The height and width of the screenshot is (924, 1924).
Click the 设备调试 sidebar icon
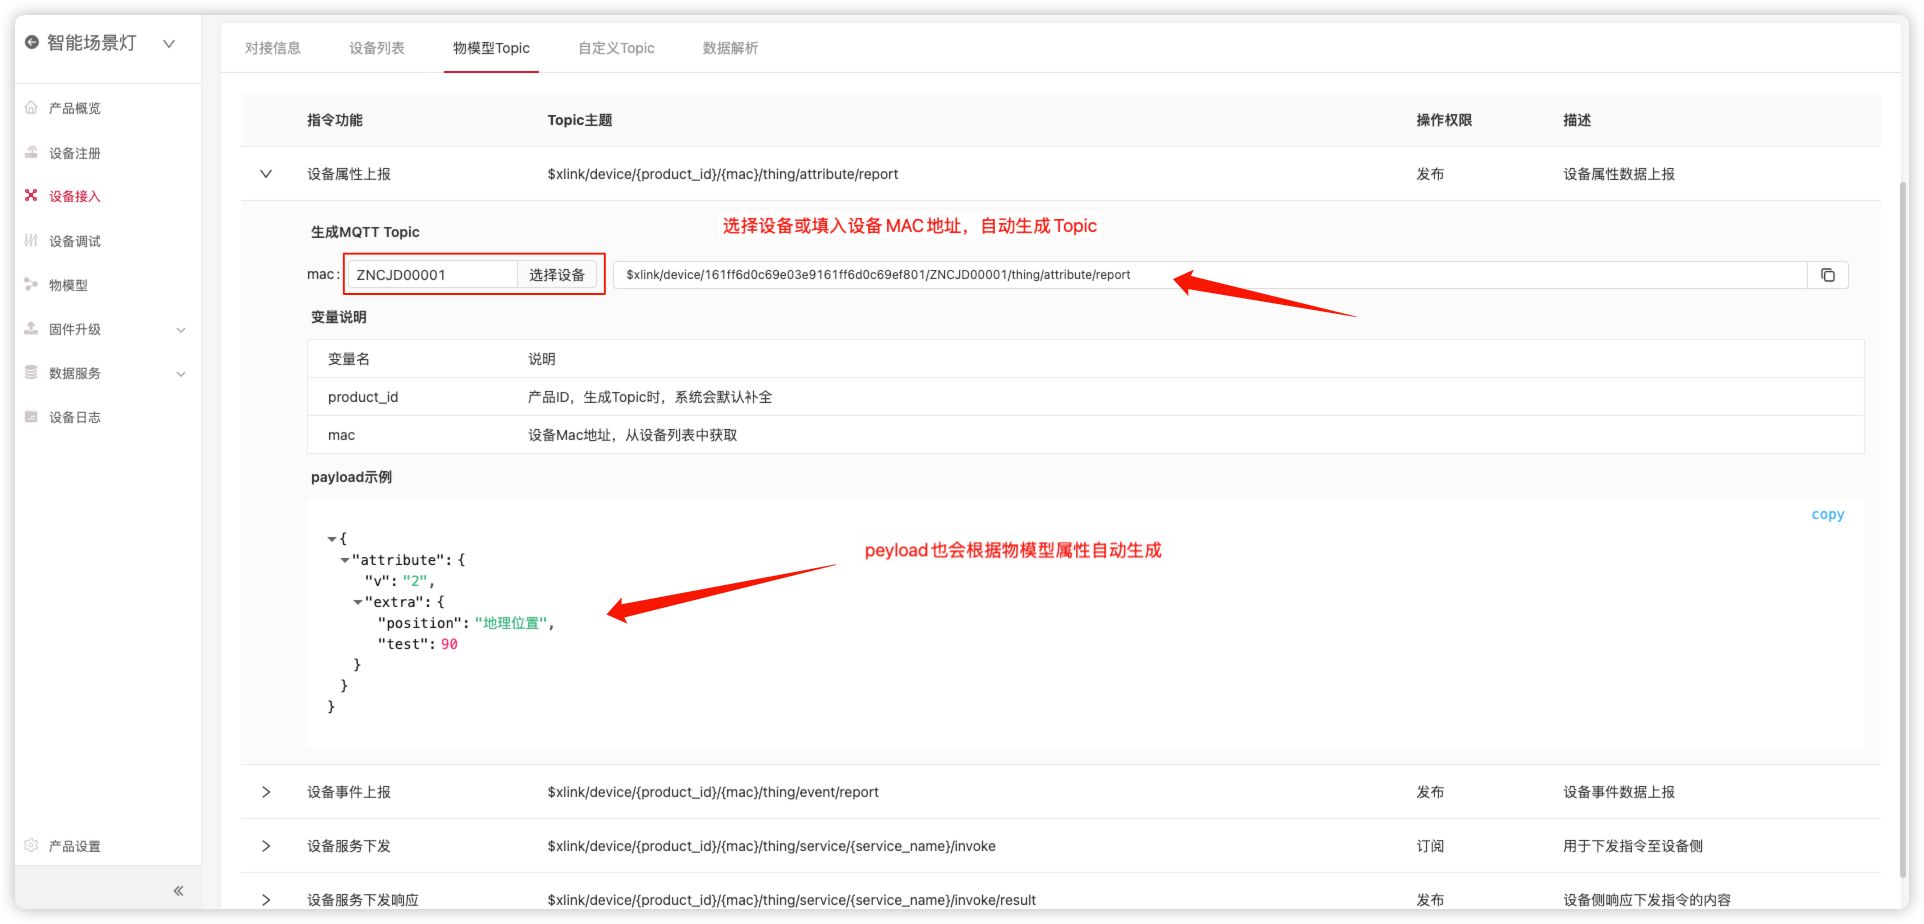[31, 241]
